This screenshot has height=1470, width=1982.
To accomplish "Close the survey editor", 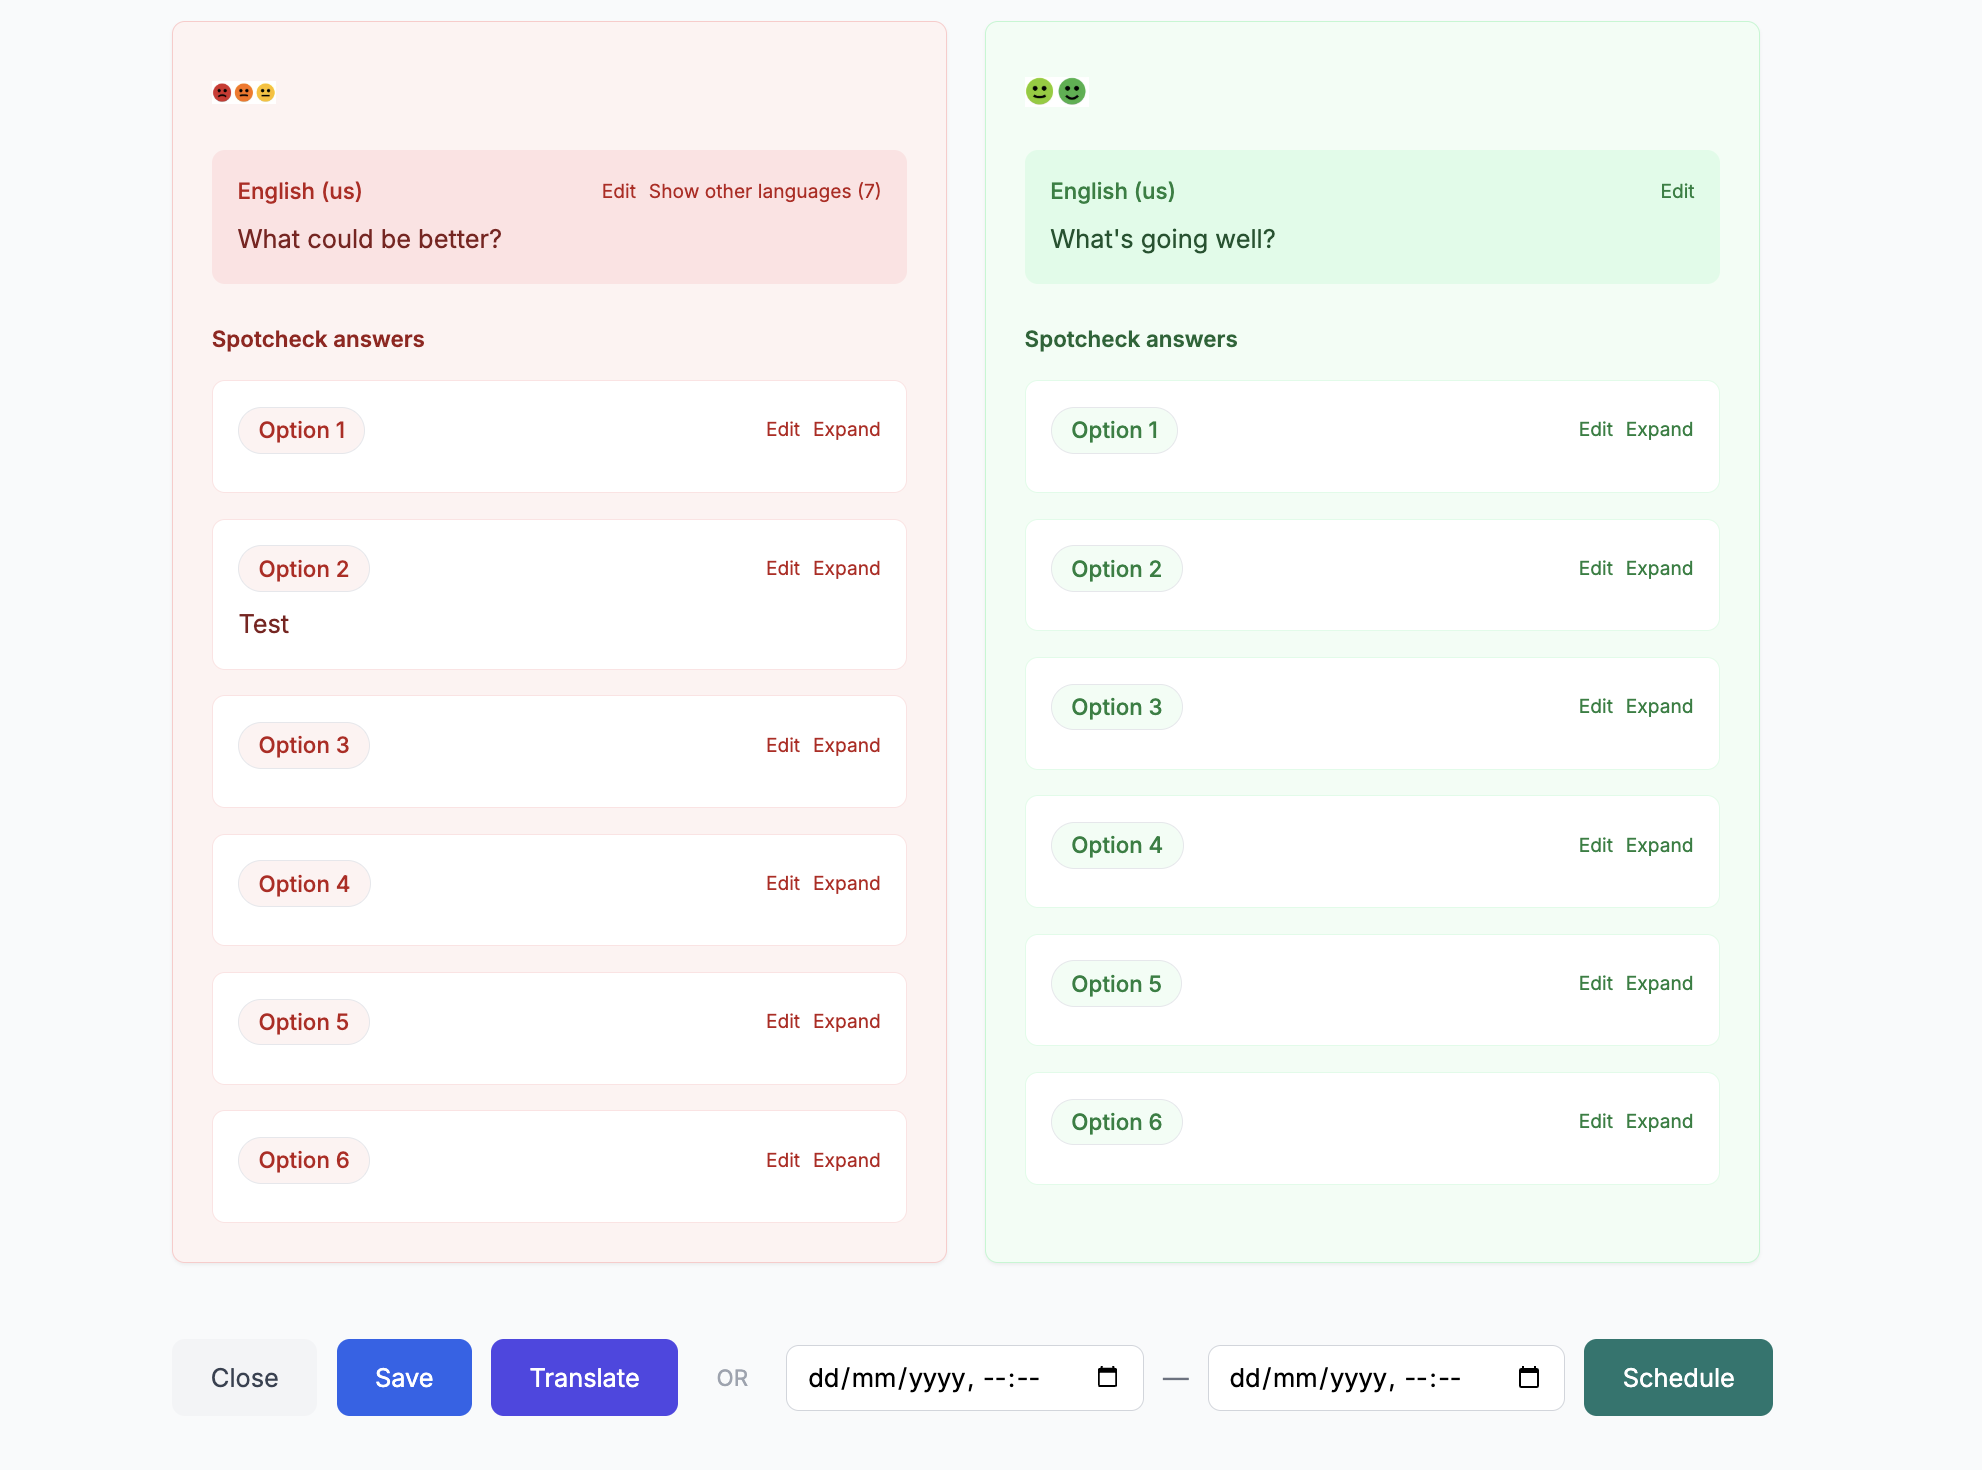I will [244, 1377].
